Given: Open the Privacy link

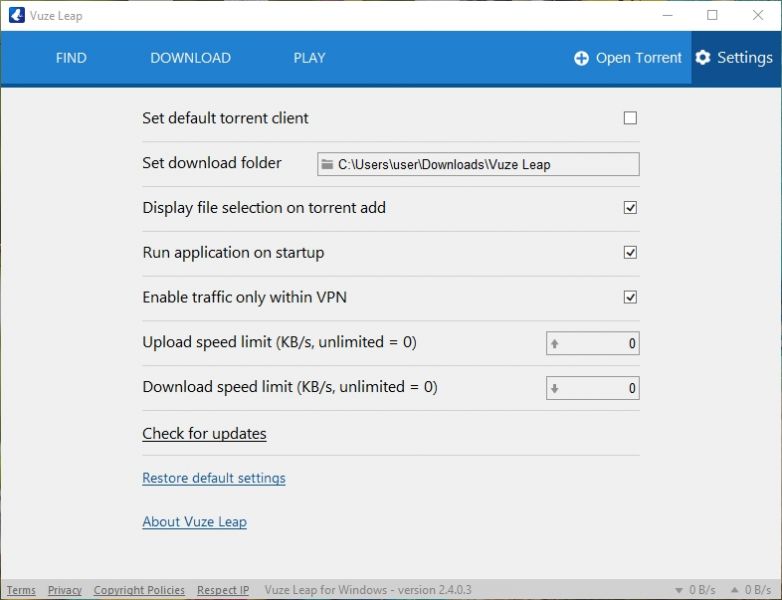Looking at the screenshot, I should 65,590.
